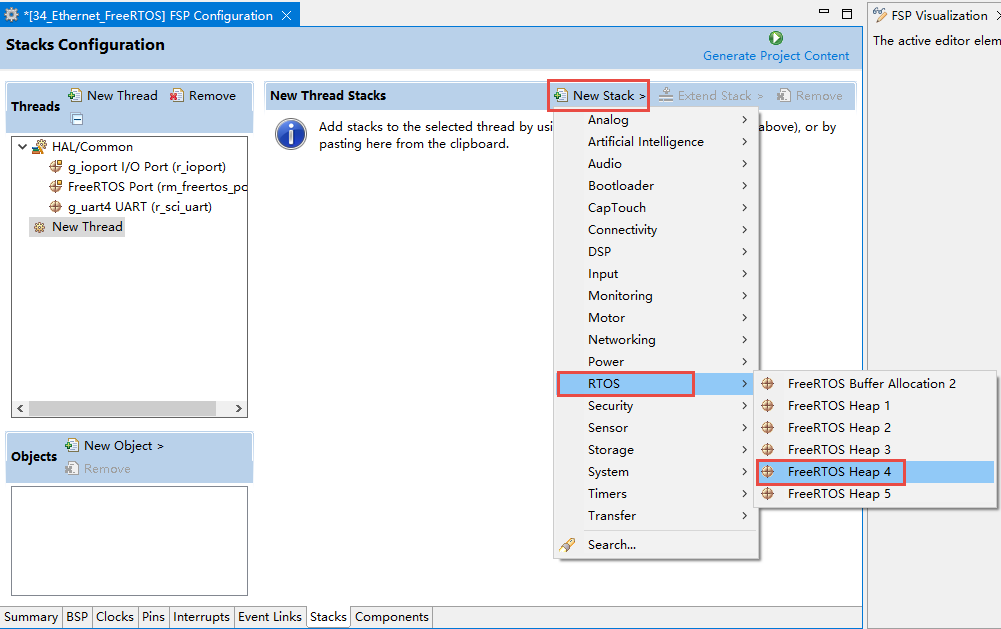Switch to the Clocks tab

(115, 617)
